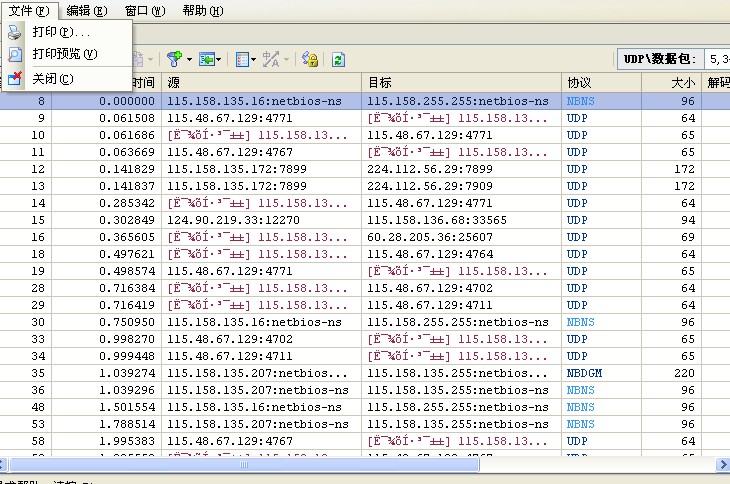Click the 大小 size column header

pos(680,82)
